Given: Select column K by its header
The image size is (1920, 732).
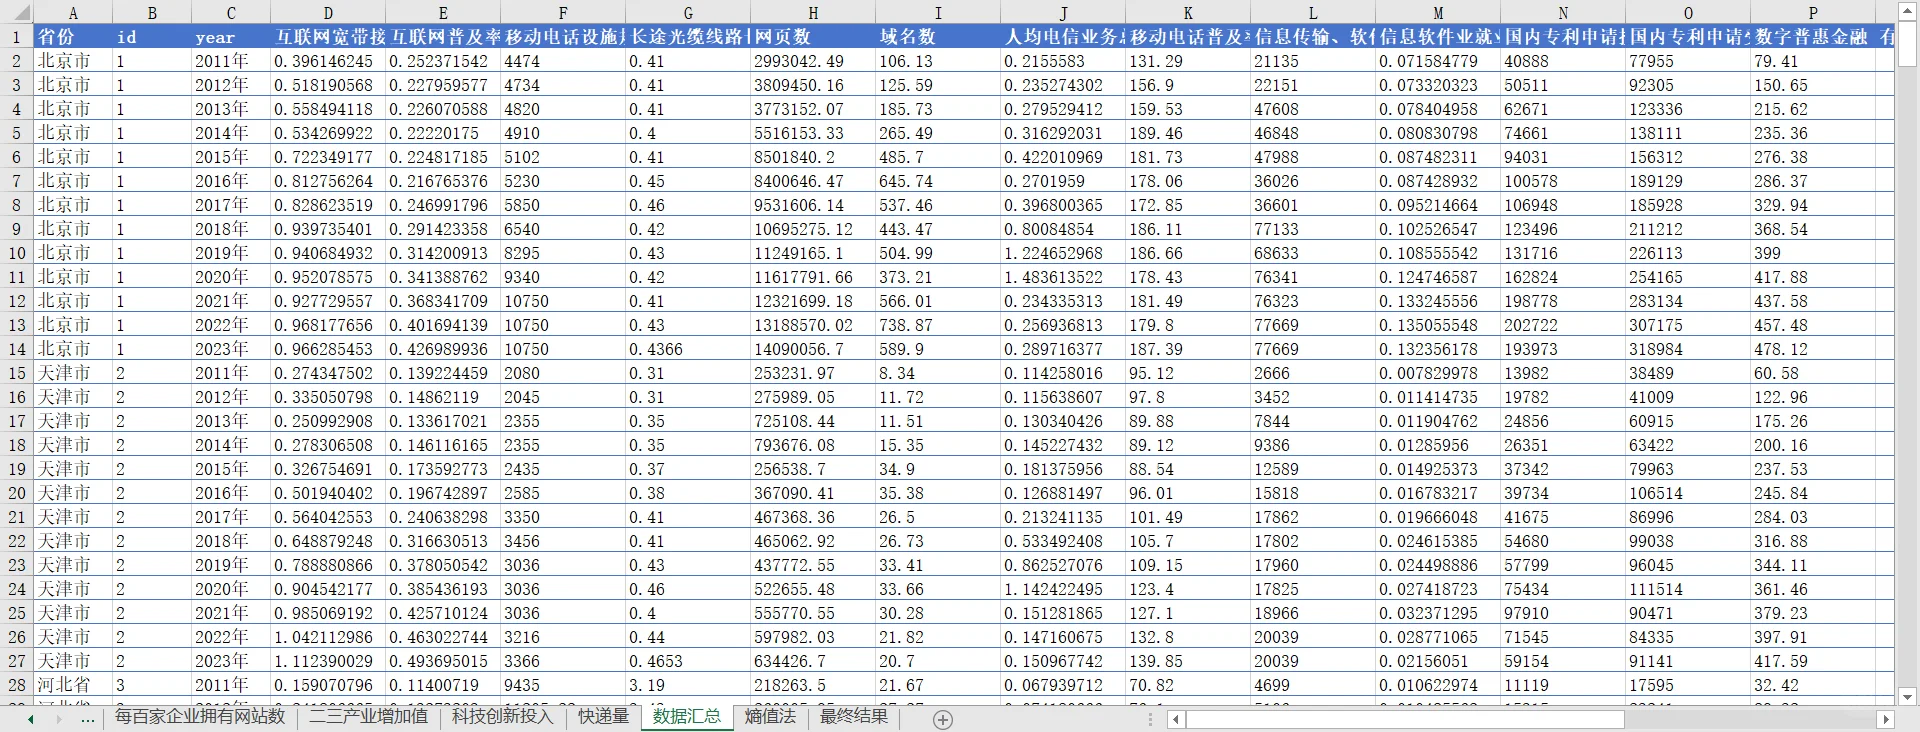Looking at the screenshot, I should point(1188,13).
